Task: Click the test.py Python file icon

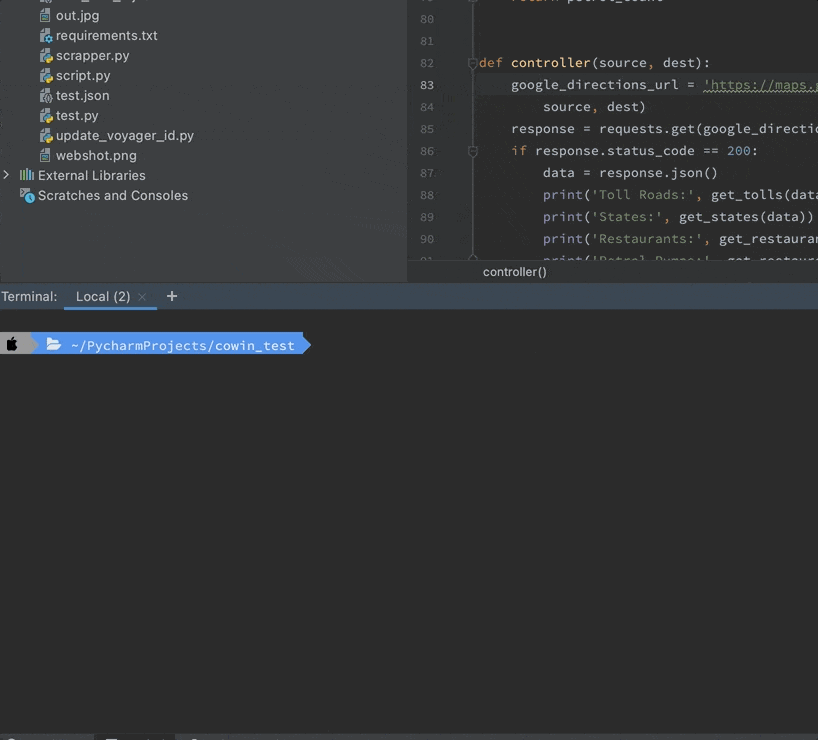Action: [x=46, y=116]
